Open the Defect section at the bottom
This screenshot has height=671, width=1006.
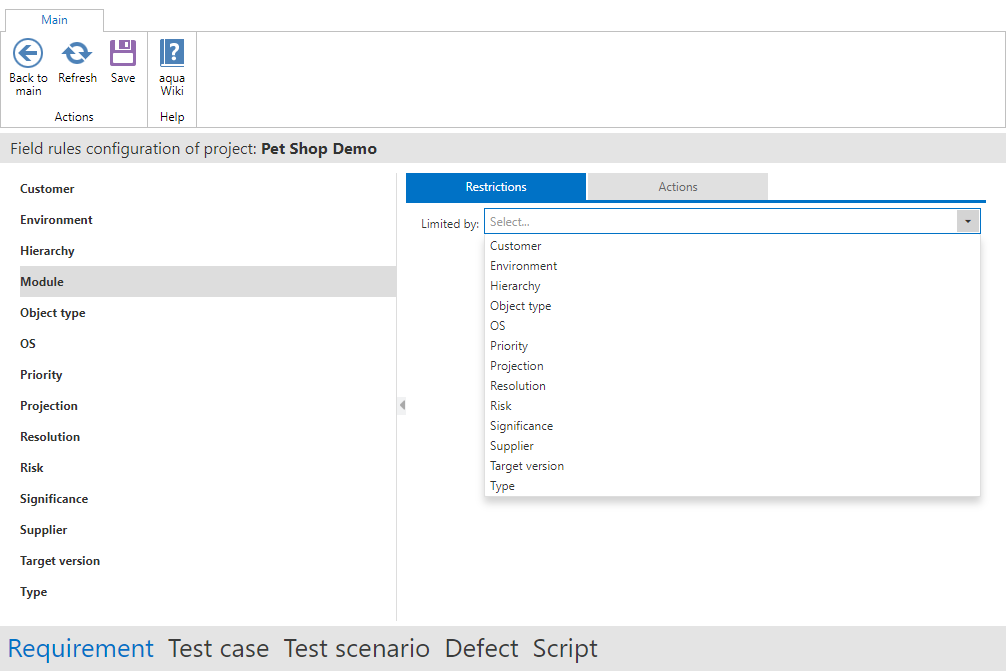tap(481, 649)
